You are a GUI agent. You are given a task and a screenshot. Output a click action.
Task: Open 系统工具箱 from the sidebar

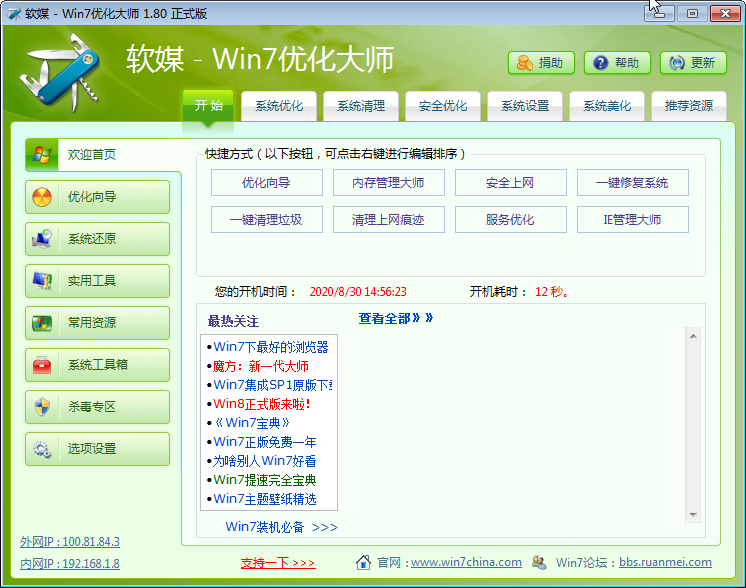pyautogui.click(x=98, y=365)
